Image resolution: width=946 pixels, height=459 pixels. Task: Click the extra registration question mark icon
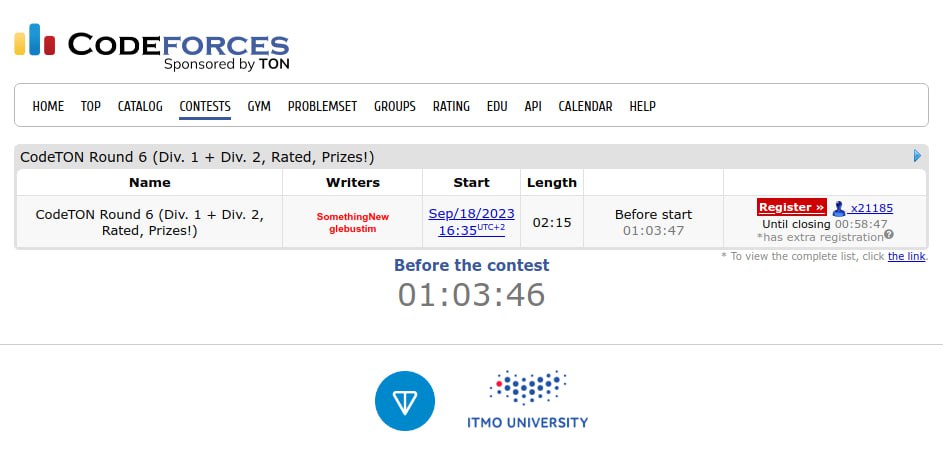click(889, 236)
